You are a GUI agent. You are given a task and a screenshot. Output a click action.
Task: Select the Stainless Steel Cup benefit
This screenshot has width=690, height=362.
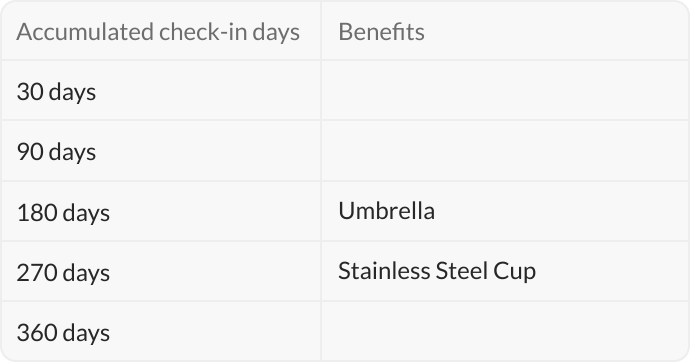tap(437, 271)
